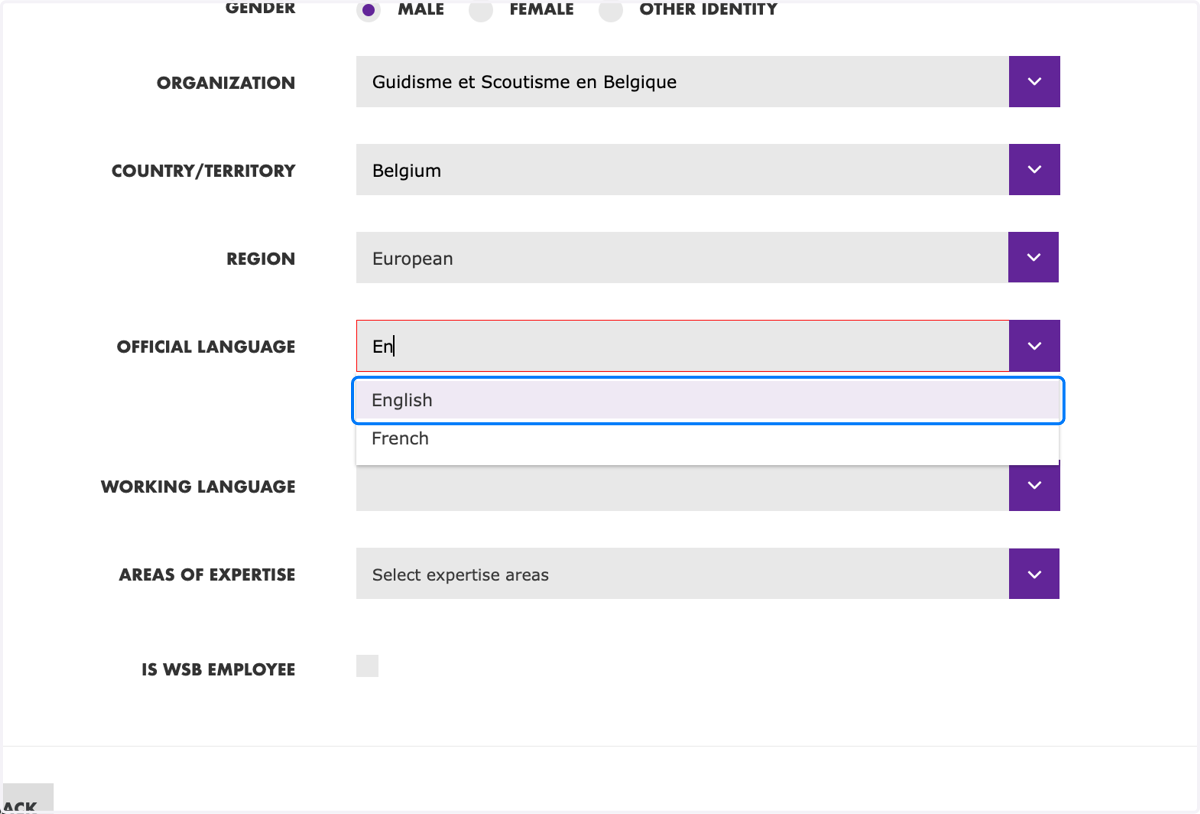Viewport: 1200px width, 814px height.
Task: Collapse the Official Language dropdown arrow
Action: tap(1034, 346)
